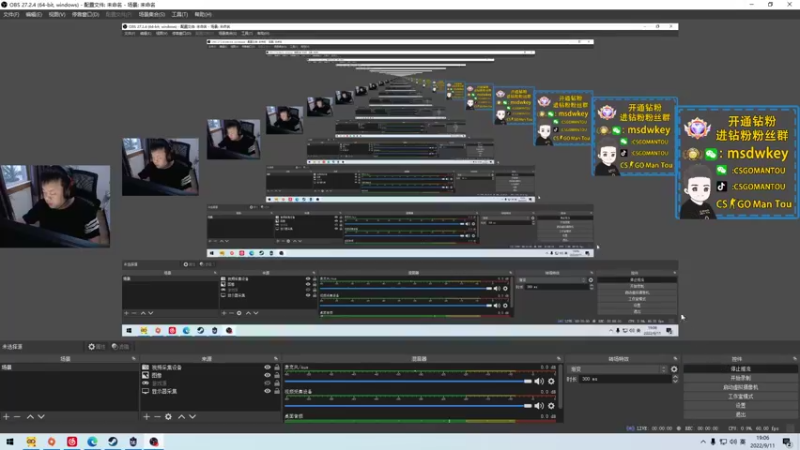Open the 视图(V) menu
800x450 pixels.
coord(57,14)
